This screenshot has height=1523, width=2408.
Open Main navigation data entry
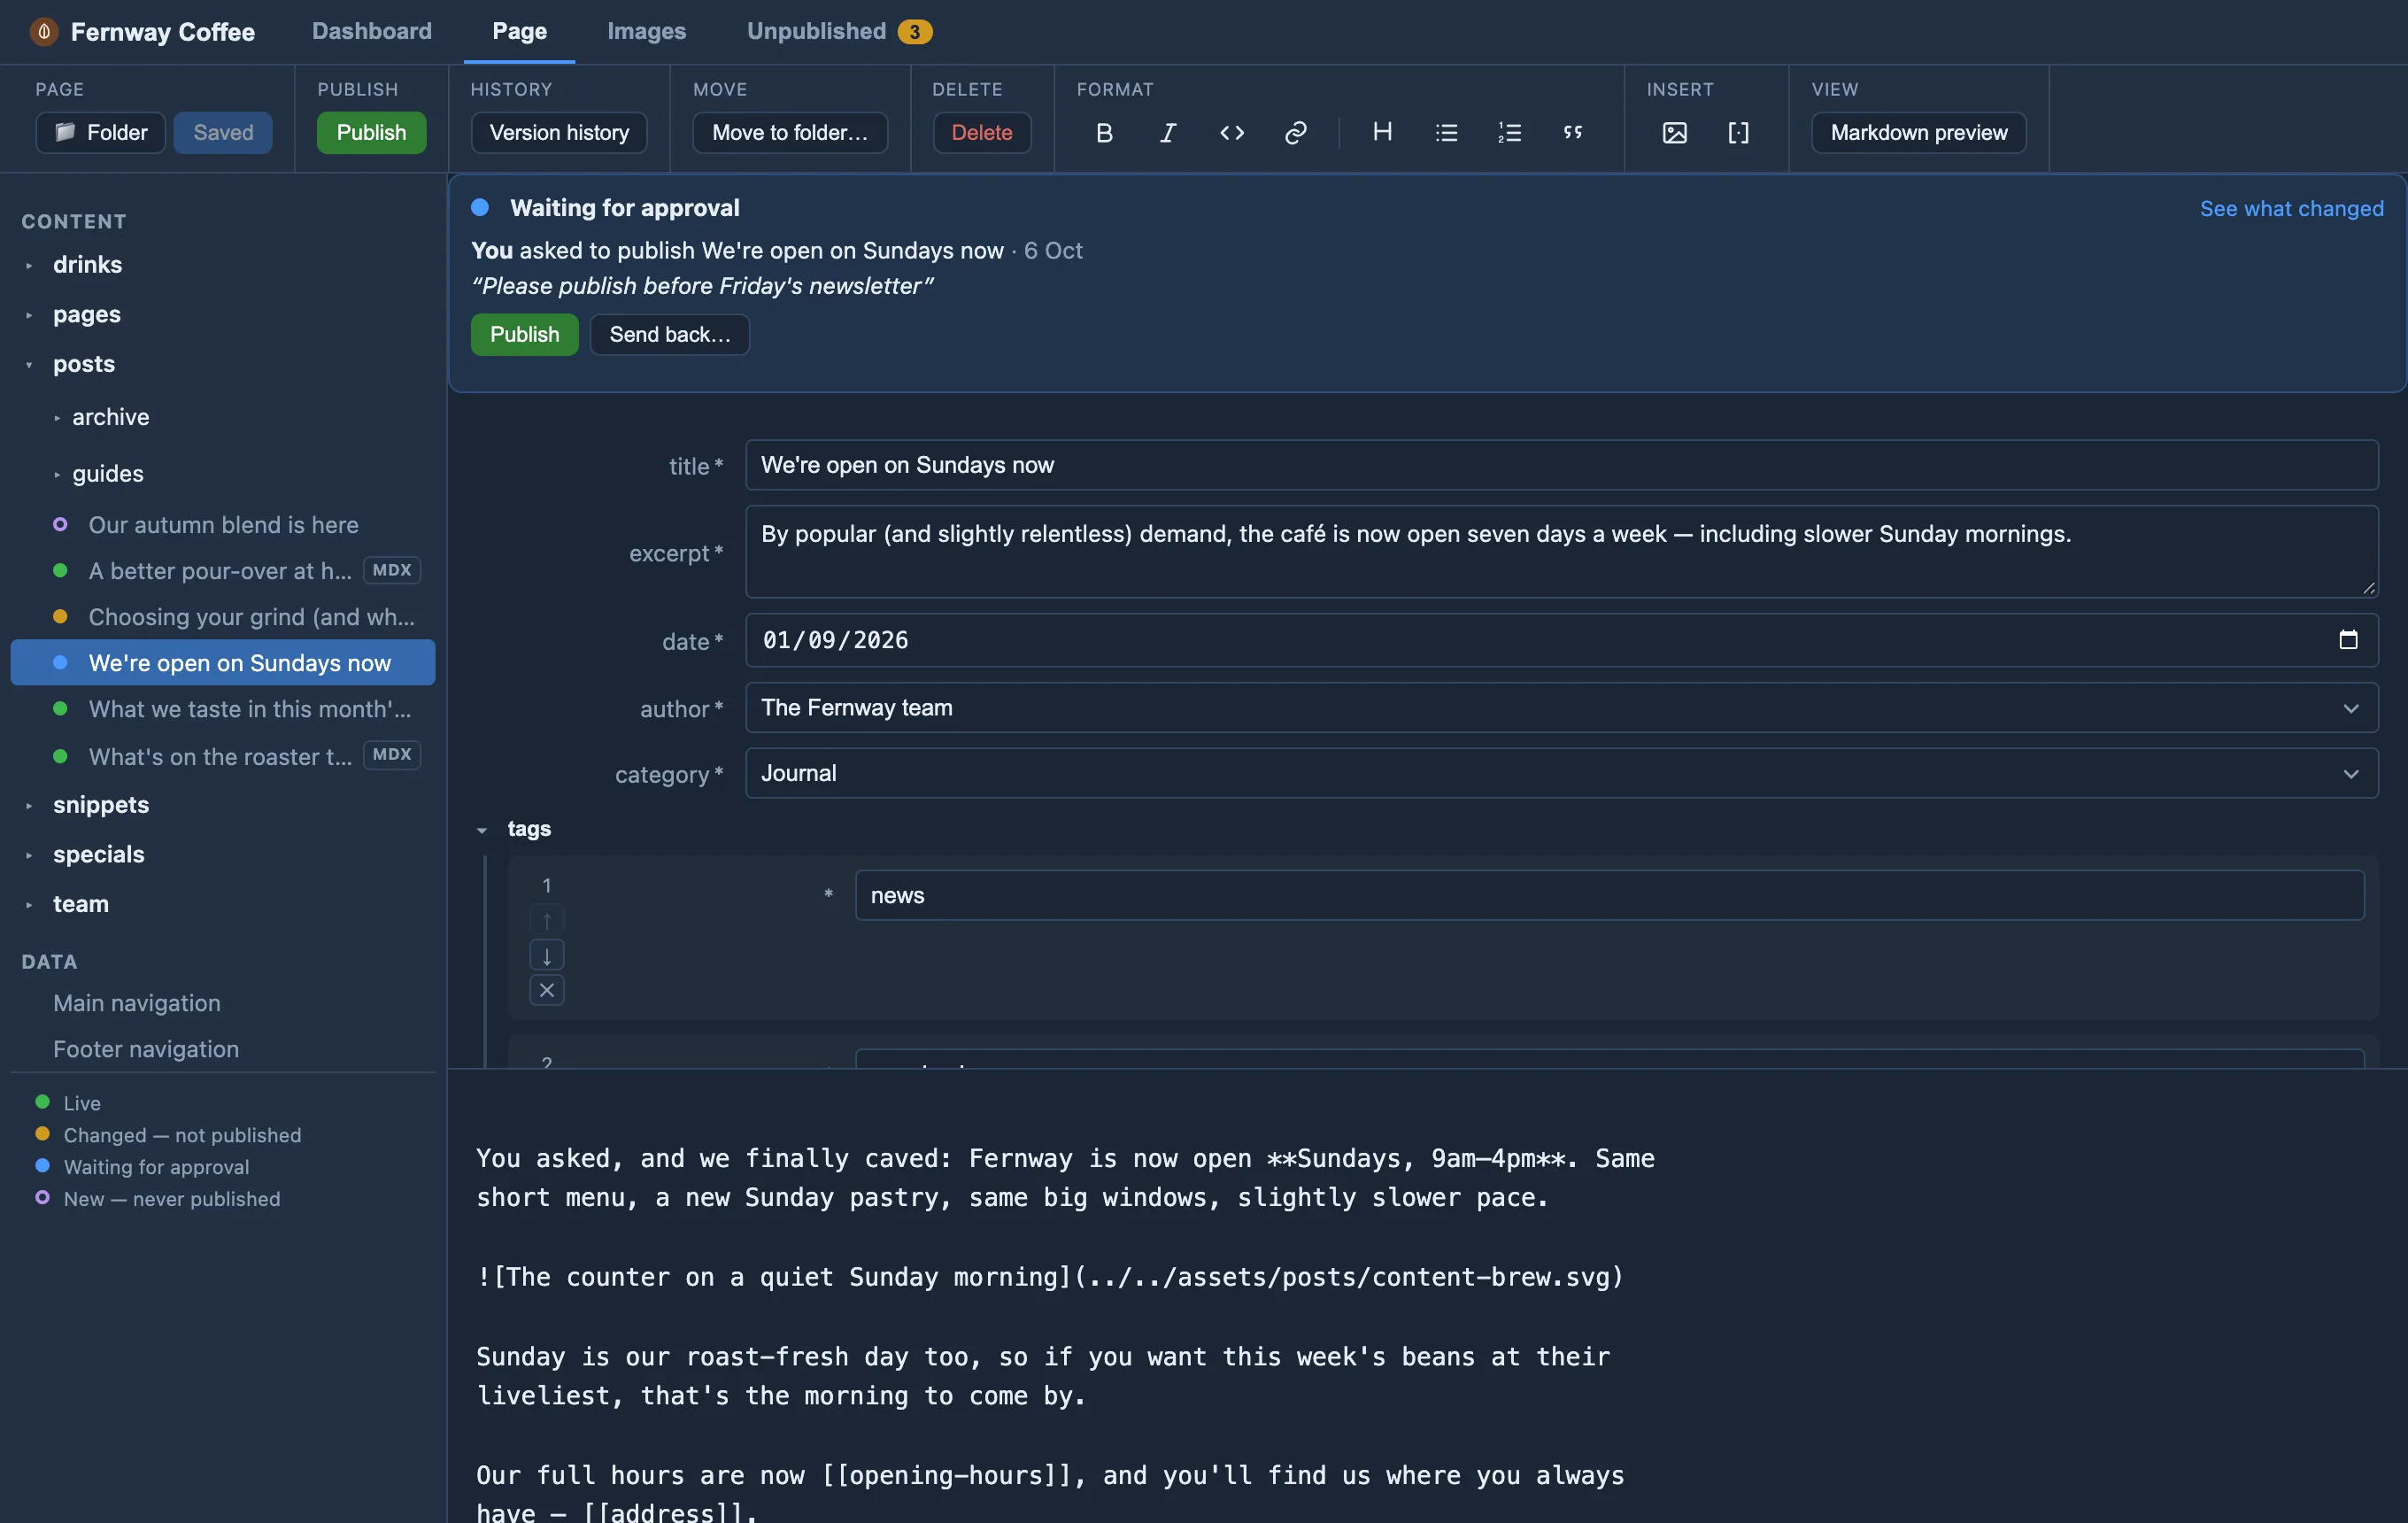click(137, 1003)
